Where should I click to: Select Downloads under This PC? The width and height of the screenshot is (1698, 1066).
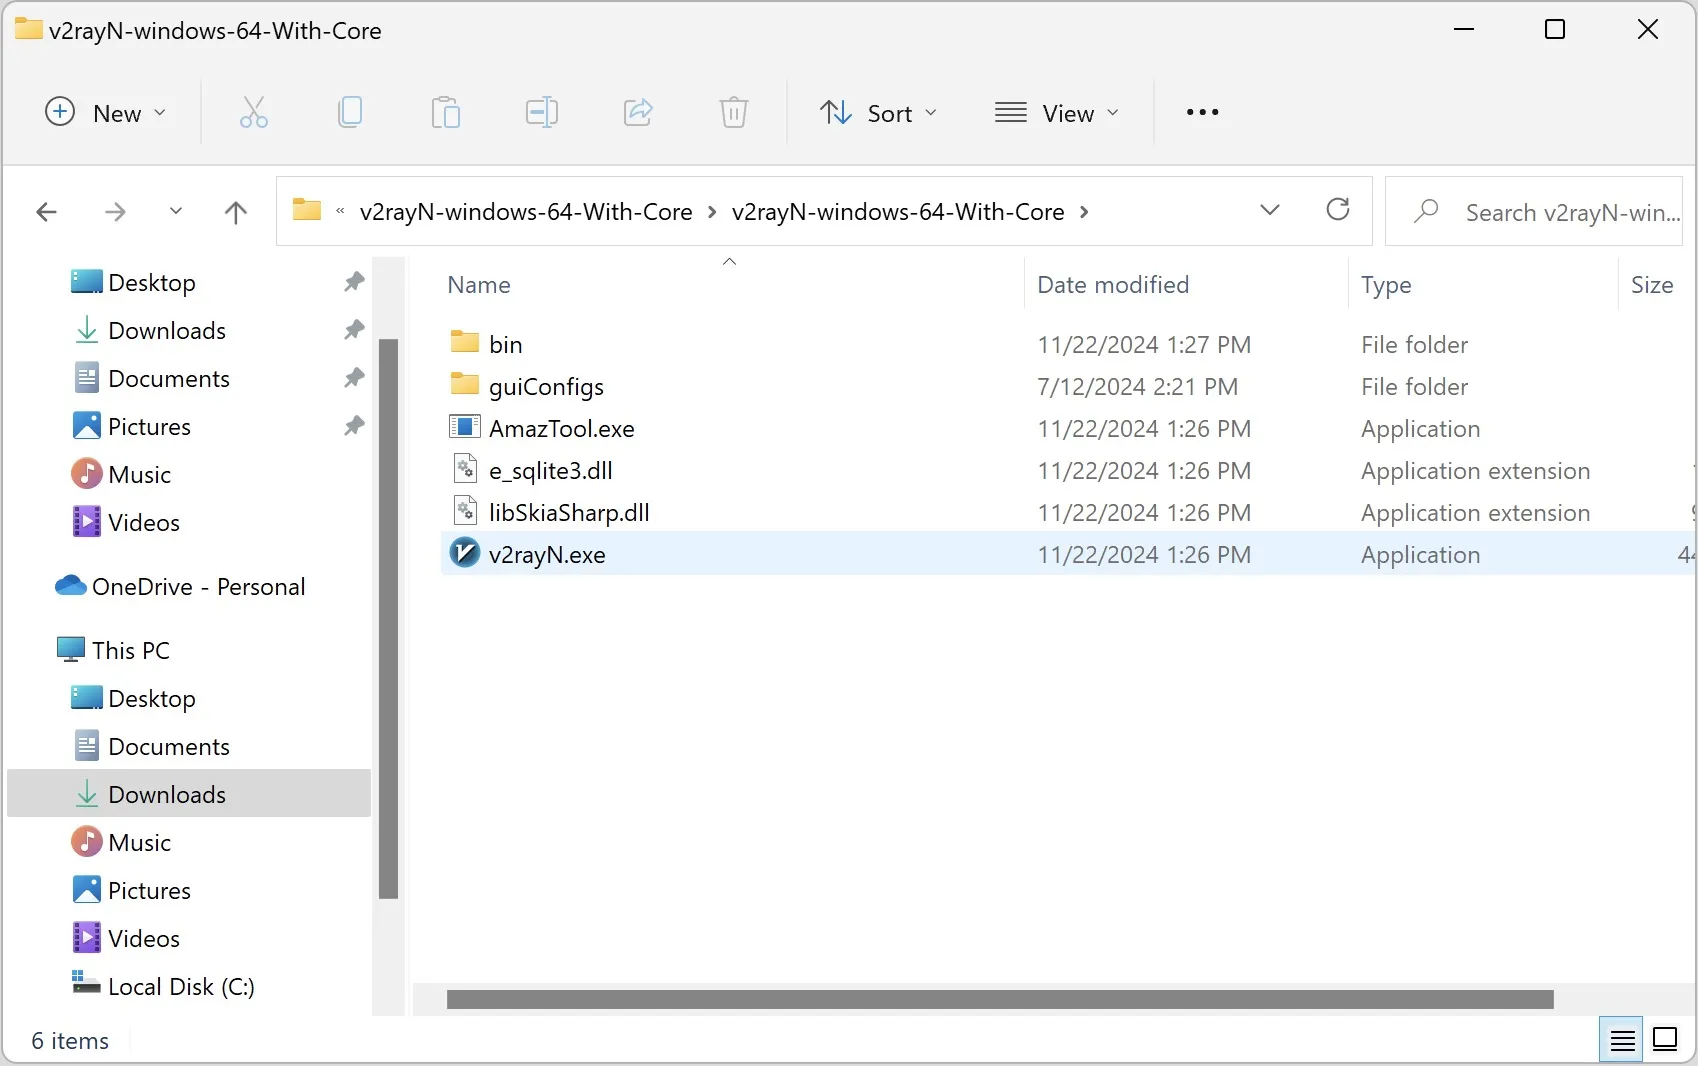(x=189, y=794)
